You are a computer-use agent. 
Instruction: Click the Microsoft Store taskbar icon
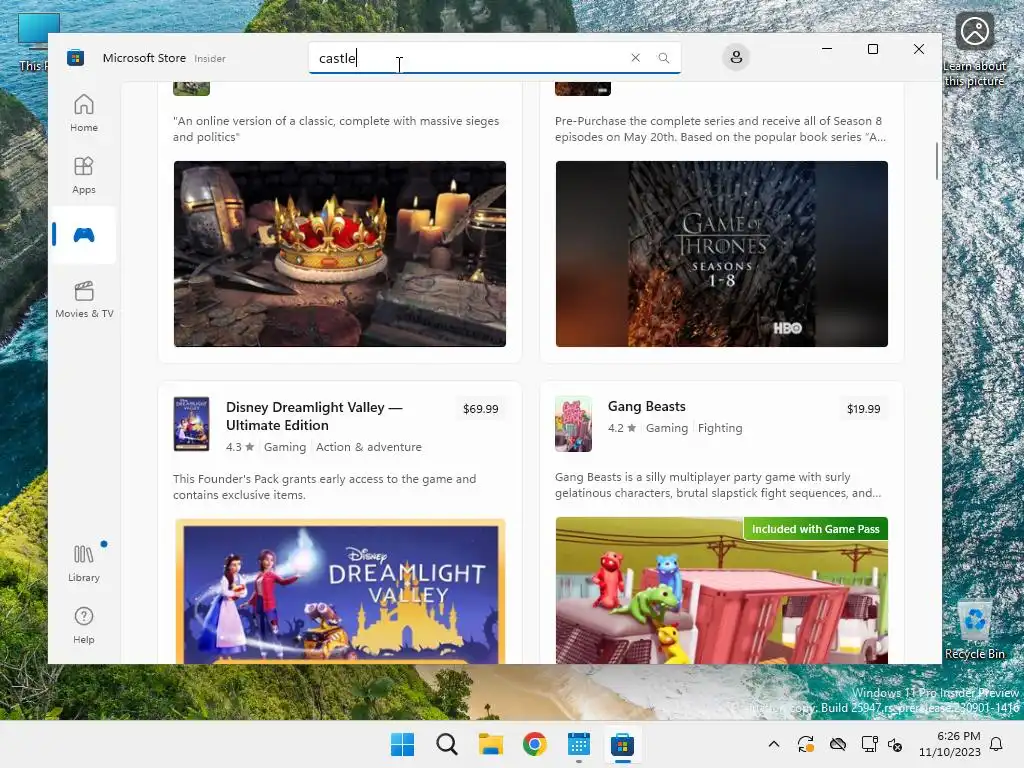tap(622, 744)
